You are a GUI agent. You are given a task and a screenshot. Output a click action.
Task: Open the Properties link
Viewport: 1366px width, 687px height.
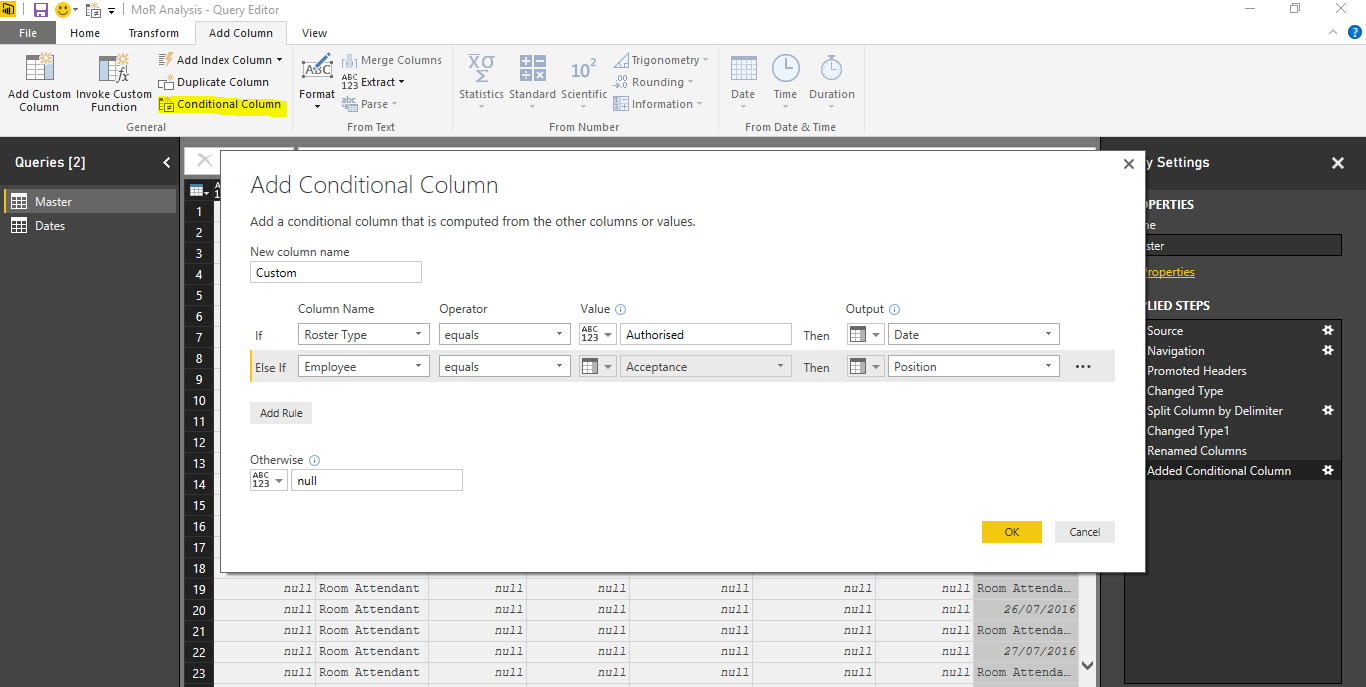1170,272
